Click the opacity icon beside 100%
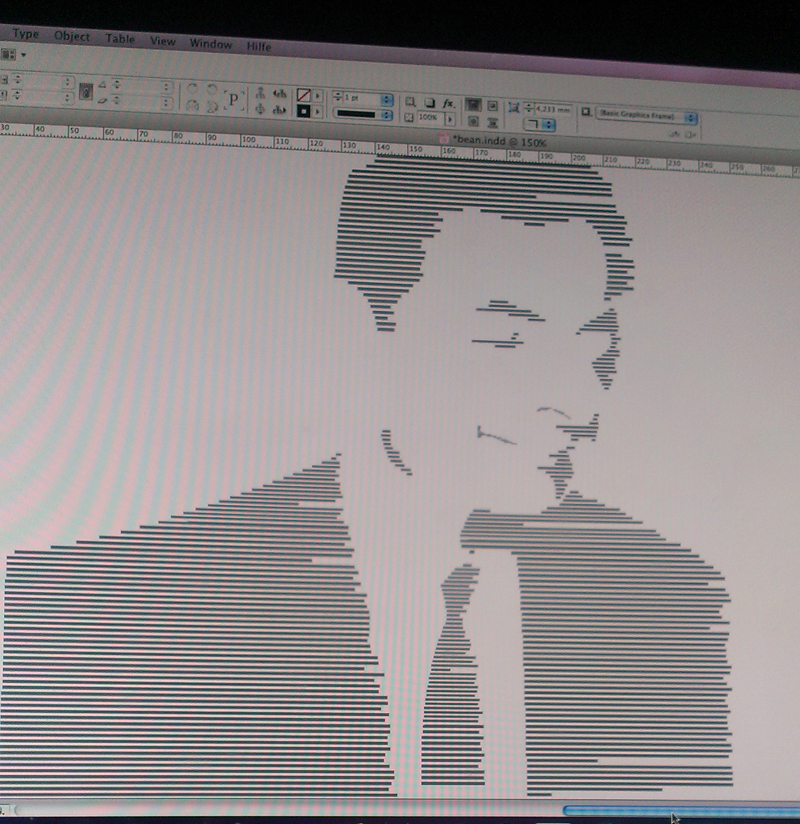The image size is (800, 824). (x=409, y=117)
